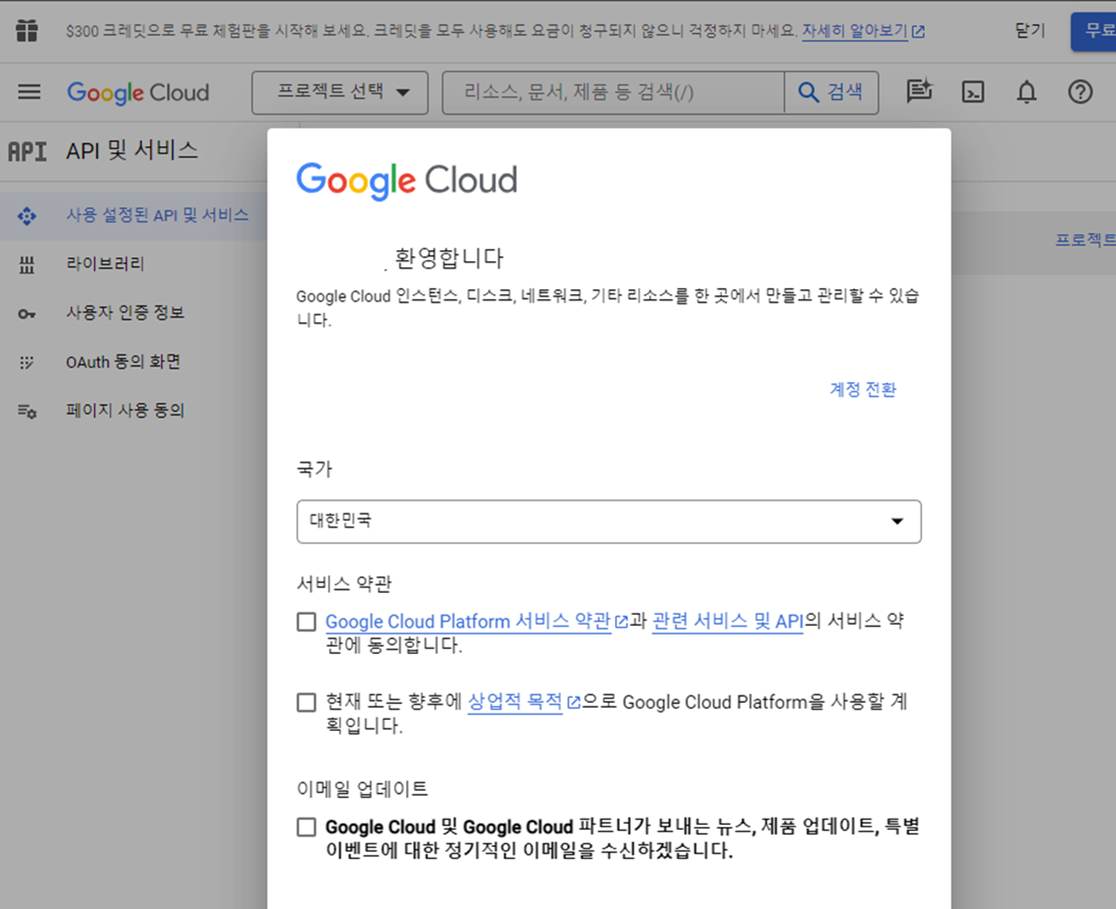1116x909 pixels.
Task: Click the Google Cloud logo in header
Action: pyautogui.click(x=138, y=93)
